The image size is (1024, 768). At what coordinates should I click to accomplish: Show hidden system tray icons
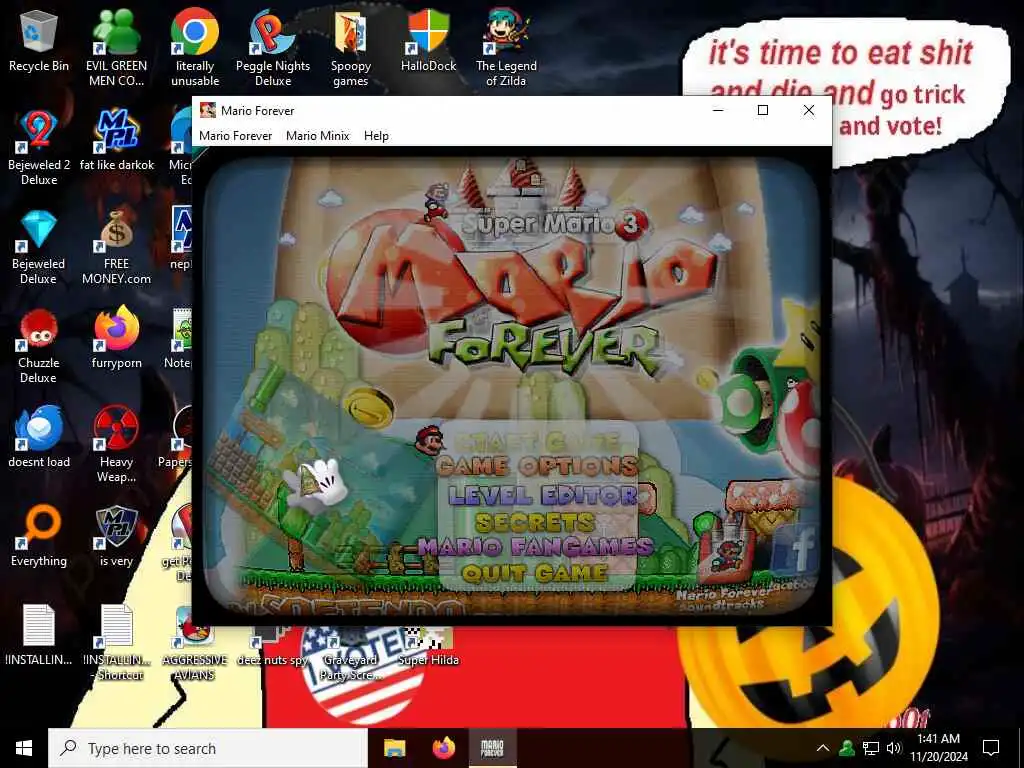pyautogui.click(x=823, y=748)
